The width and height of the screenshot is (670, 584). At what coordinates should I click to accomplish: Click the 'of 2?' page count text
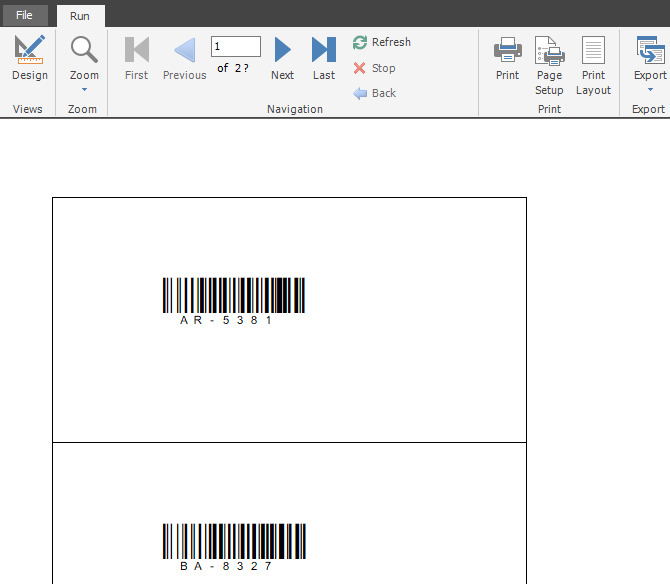233,68
